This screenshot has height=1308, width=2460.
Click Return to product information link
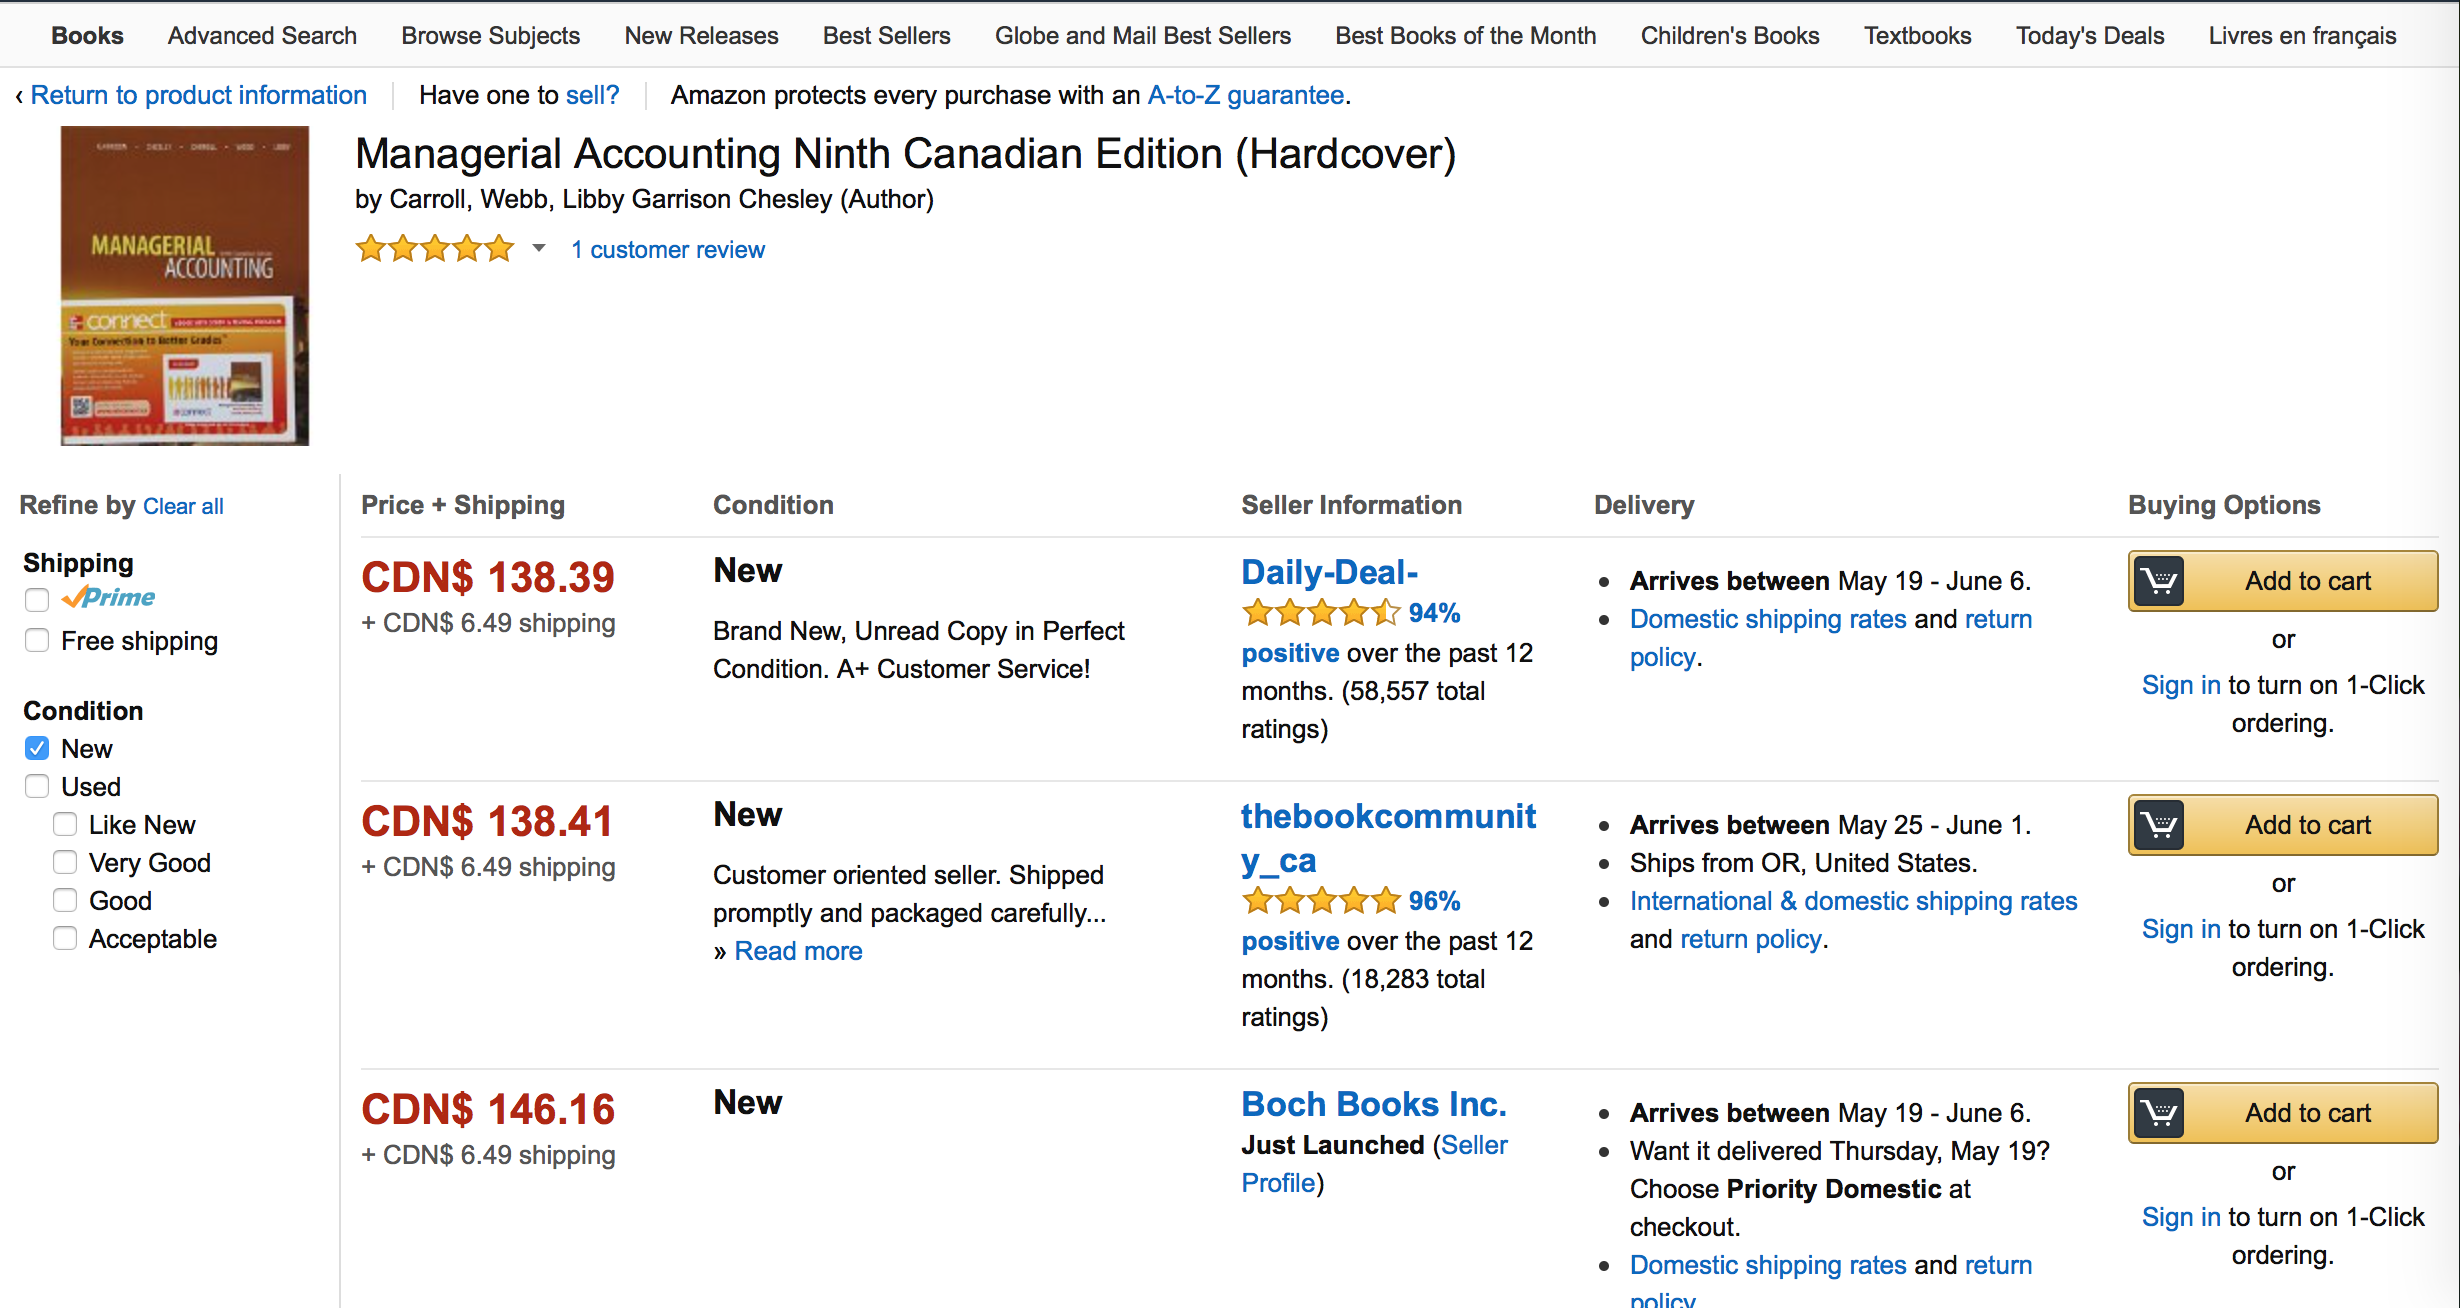coord(198,95)
